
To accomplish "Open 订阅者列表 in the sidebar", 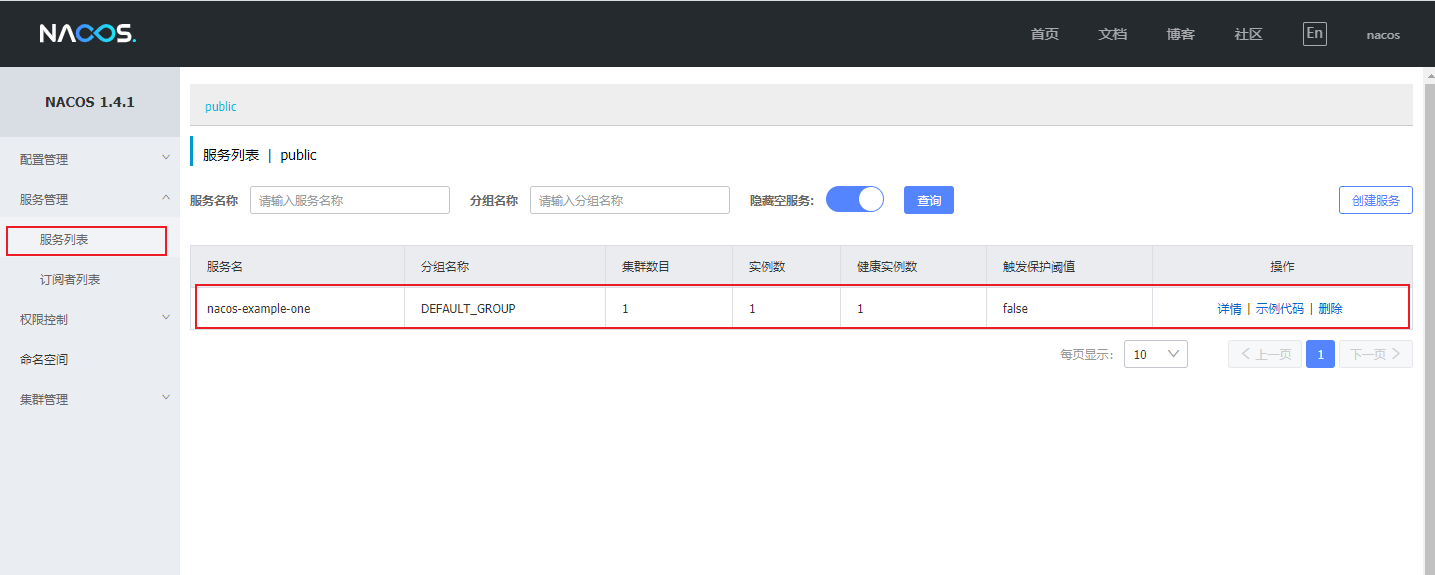I will point(70,280).
